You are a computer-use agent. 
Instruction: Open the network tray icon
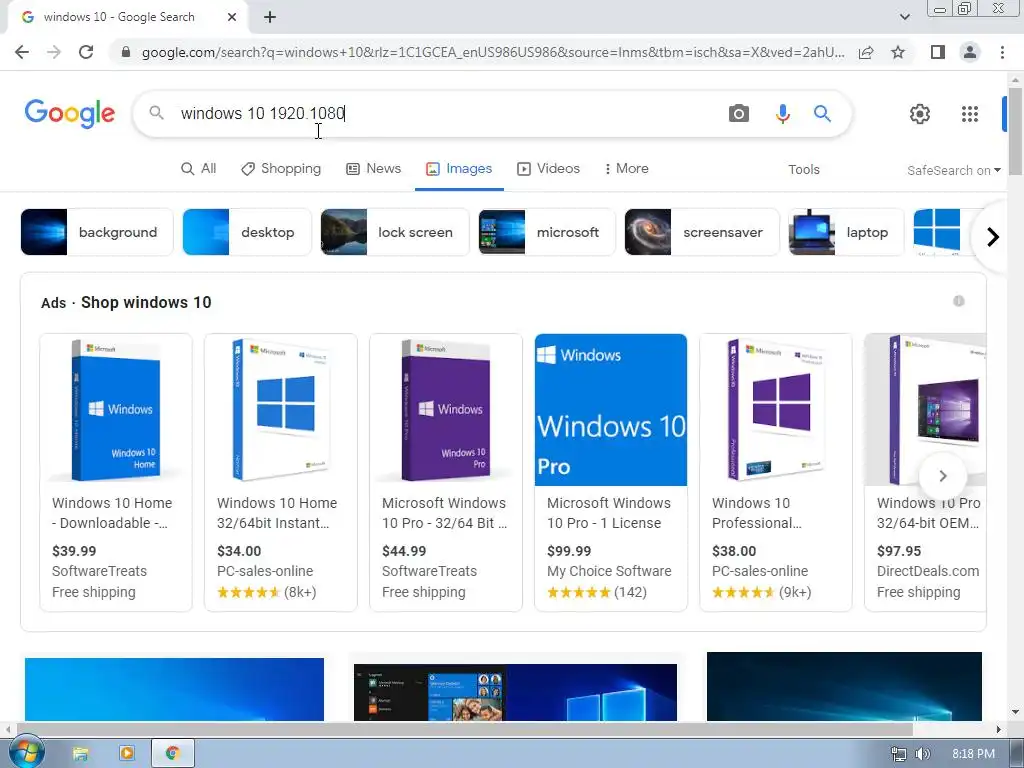tap(899, 754)
